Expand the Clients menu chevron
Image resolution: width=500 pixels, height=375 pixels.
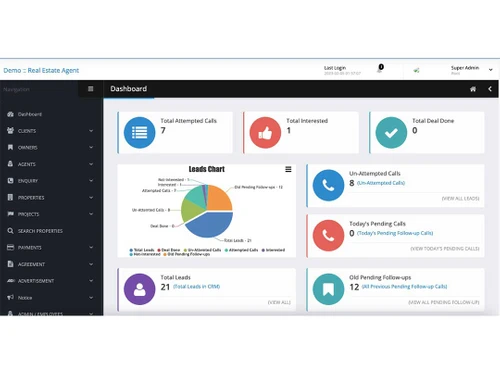pyautogui.click(x=91, y=131)
